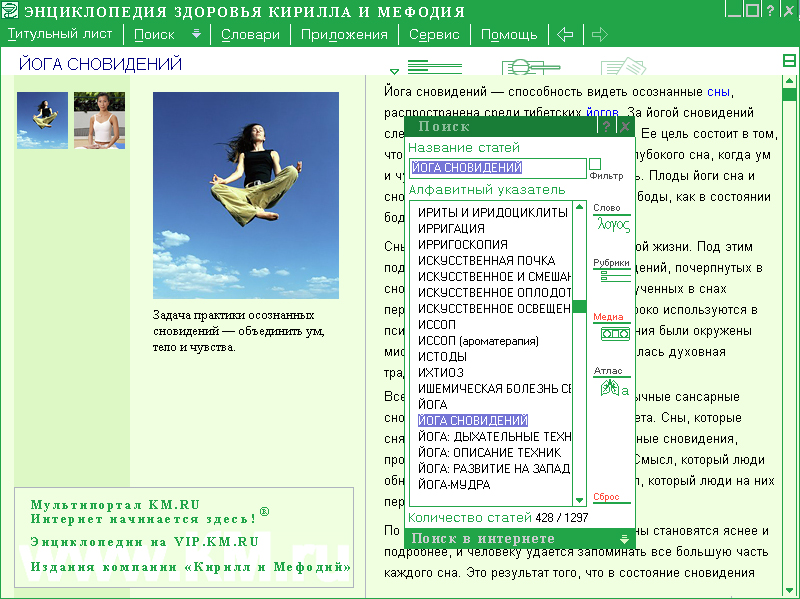Viewport: 800px width, 599px height.
Task: Select ИХТИОЗ in the index
Action: click(x=440, y=372)
